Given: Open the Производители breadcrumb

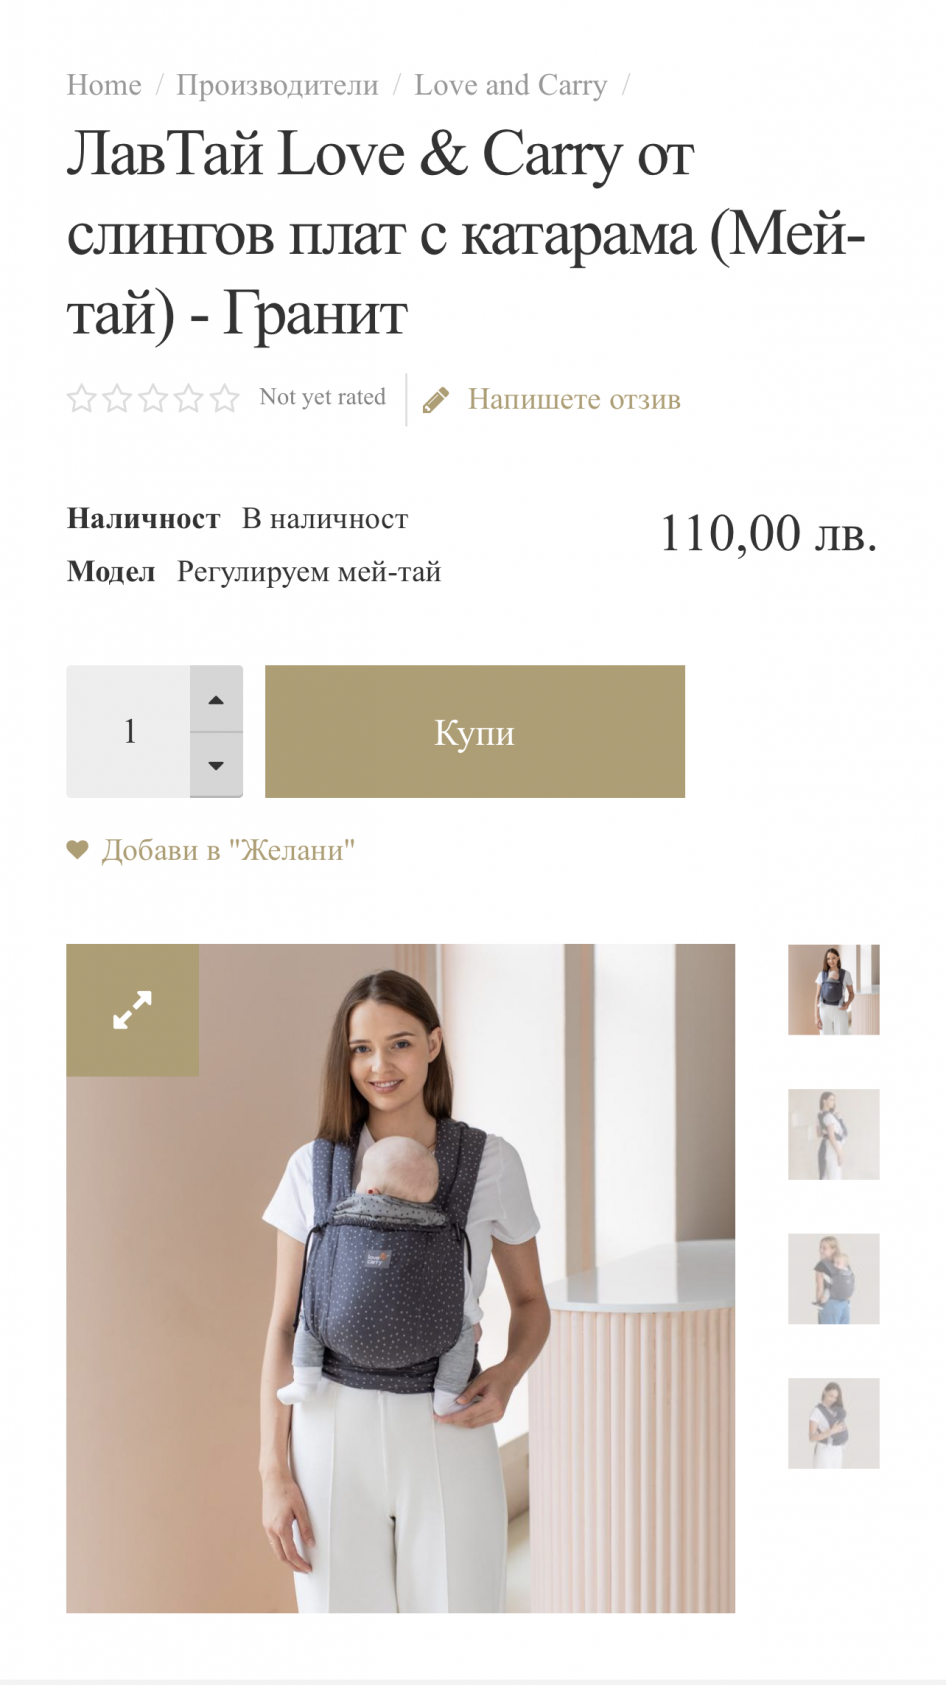Looking at the screenshot, I should (x=277, y=85).
